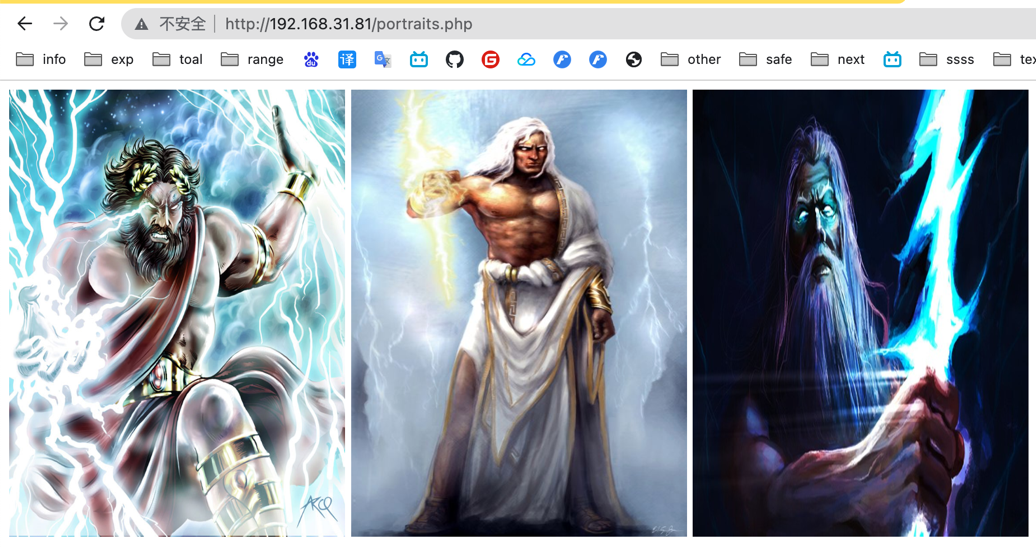Image resolution: width=1036 pixels, height=547 pixels.
Task: Reload the portraits.php page
Action: (96, 23)
